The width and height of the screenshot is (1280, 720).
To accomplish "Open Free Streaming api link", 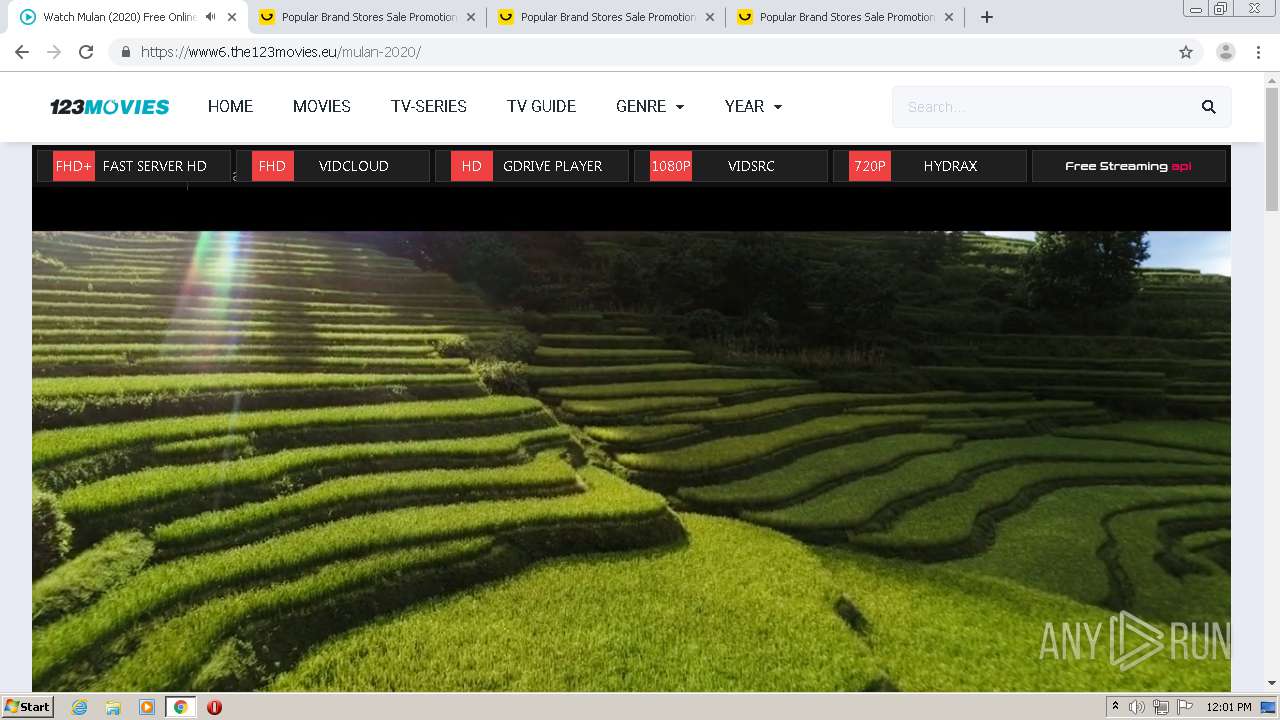I will (x=1128, y=166).
